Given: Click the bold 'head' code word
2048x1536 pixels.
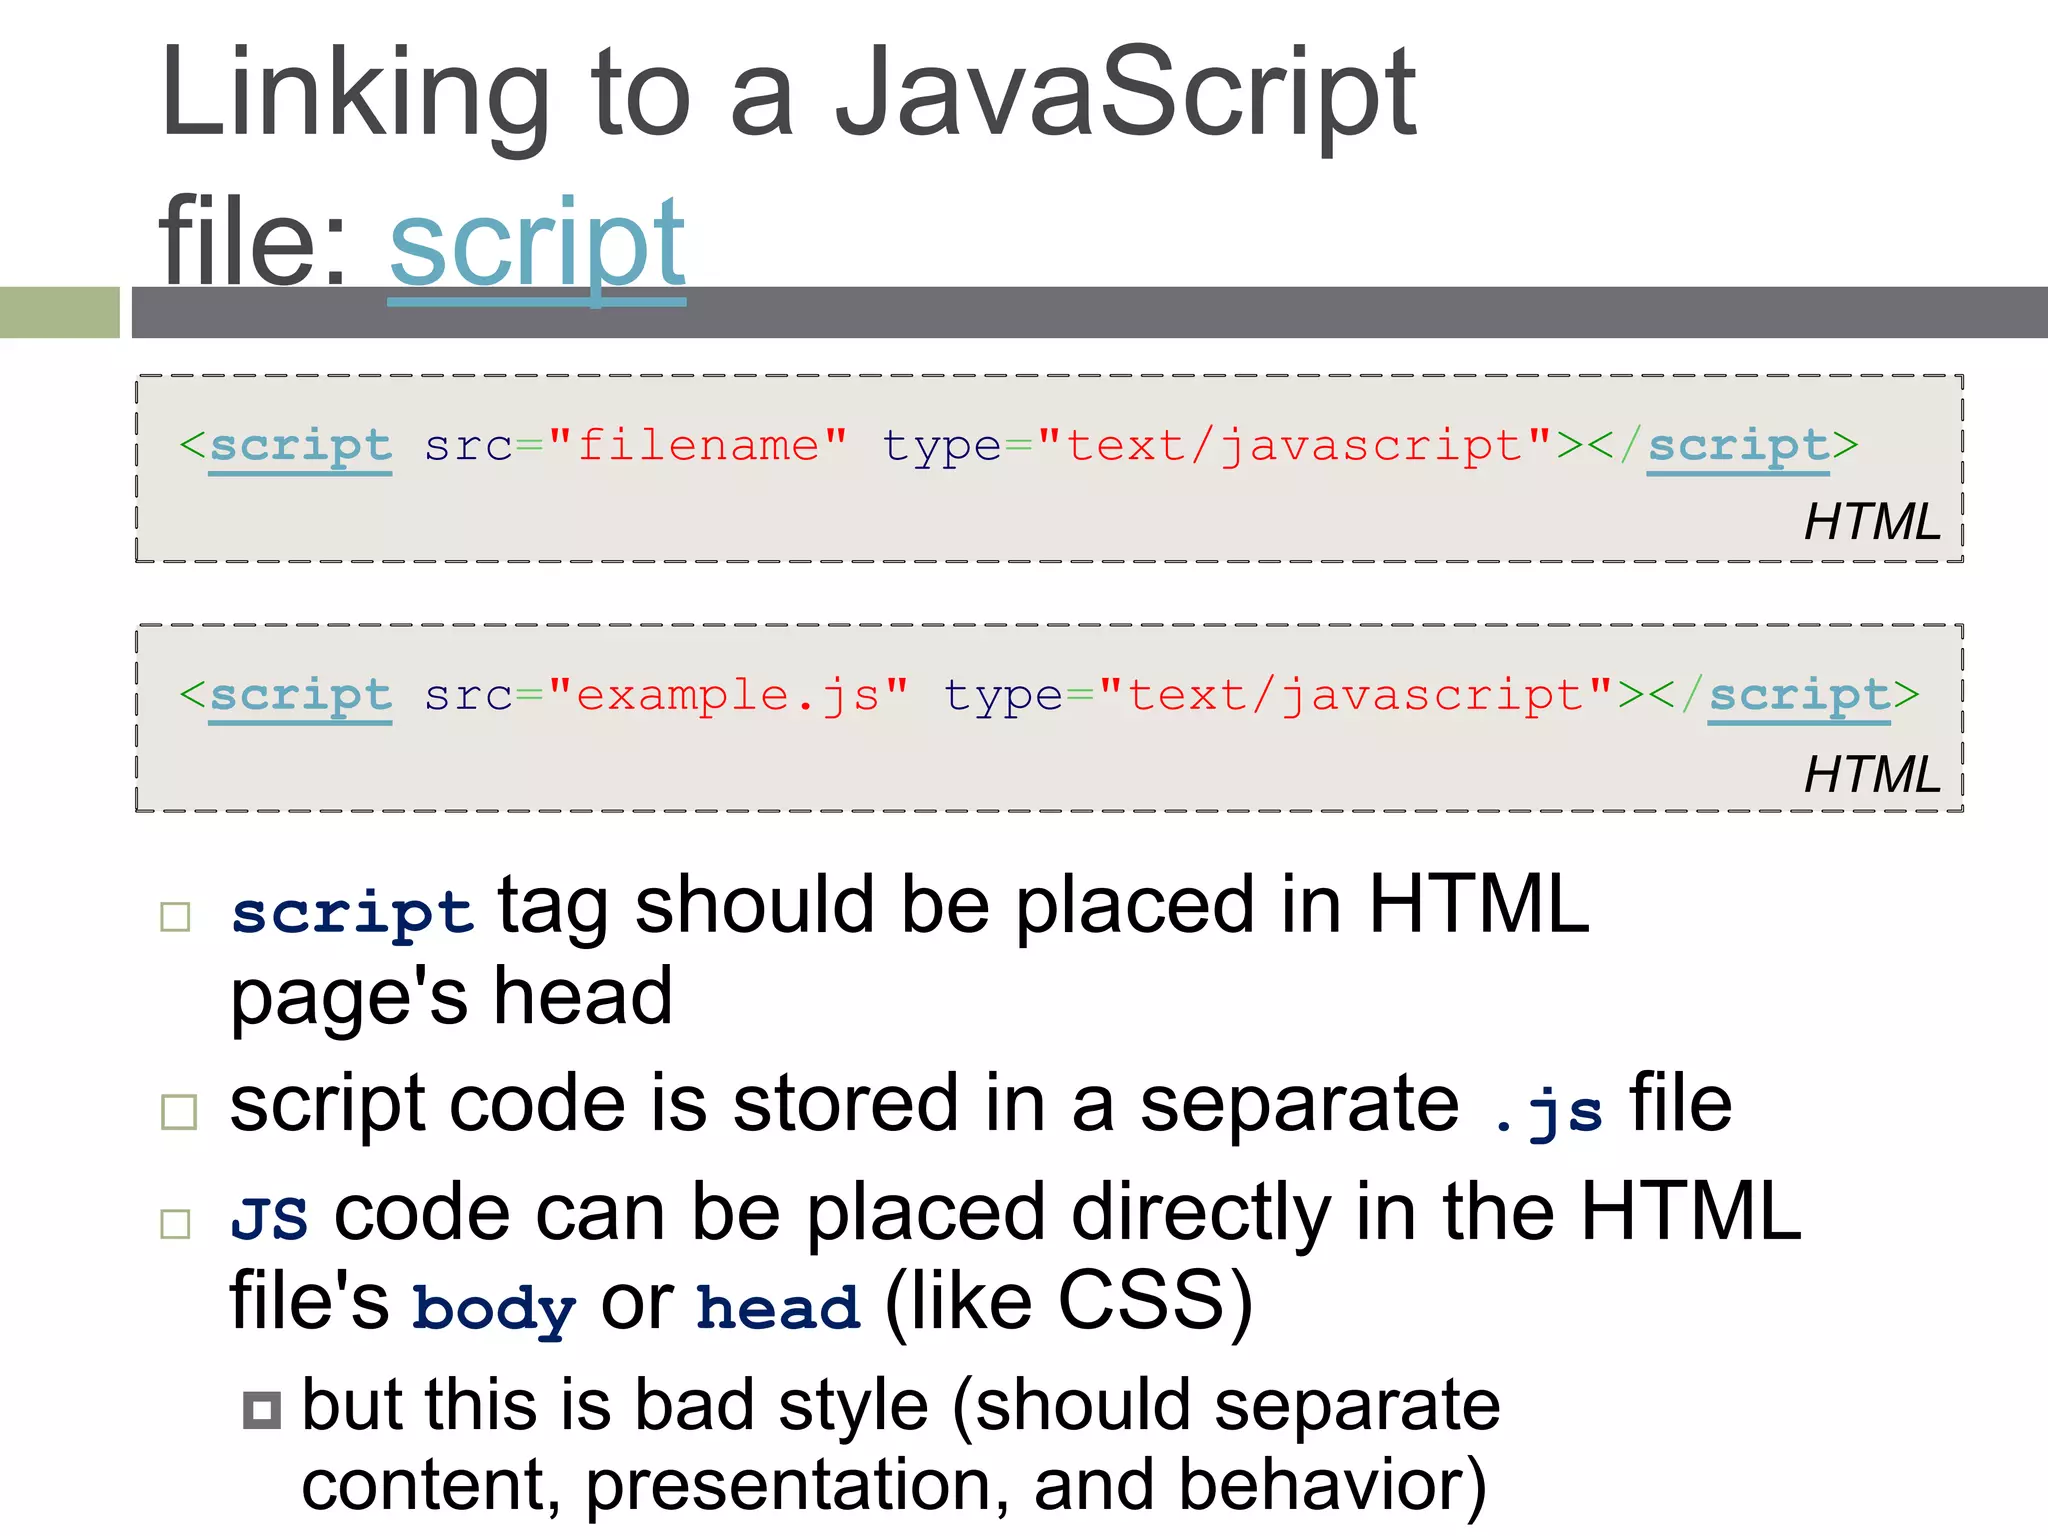Looking at the screenshot, I should (x=779, y=1308).
